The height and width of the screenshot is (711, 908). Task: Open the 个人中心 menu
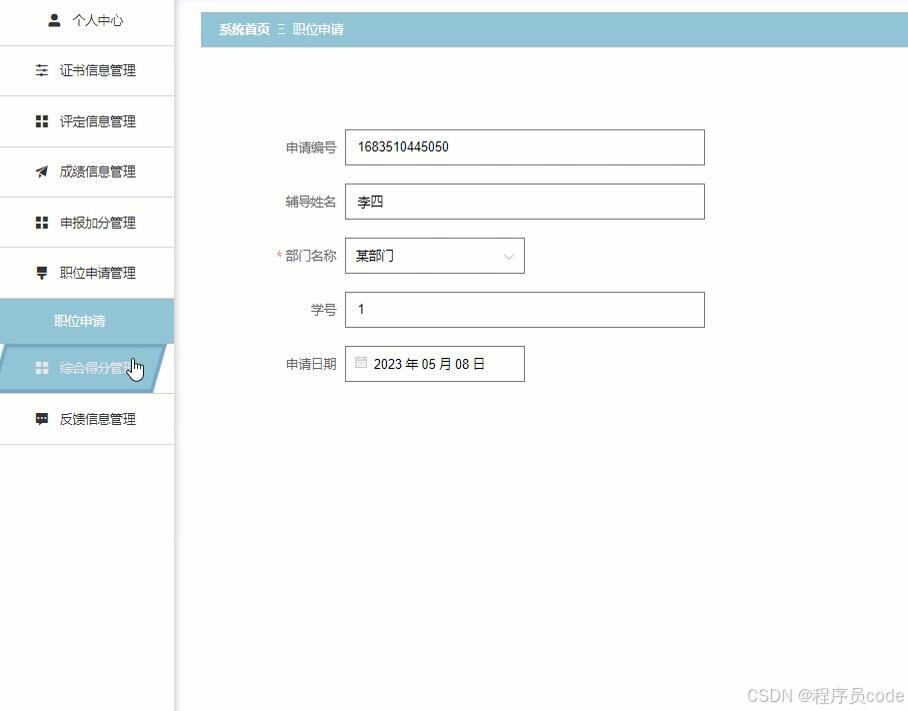click(87, 21)
